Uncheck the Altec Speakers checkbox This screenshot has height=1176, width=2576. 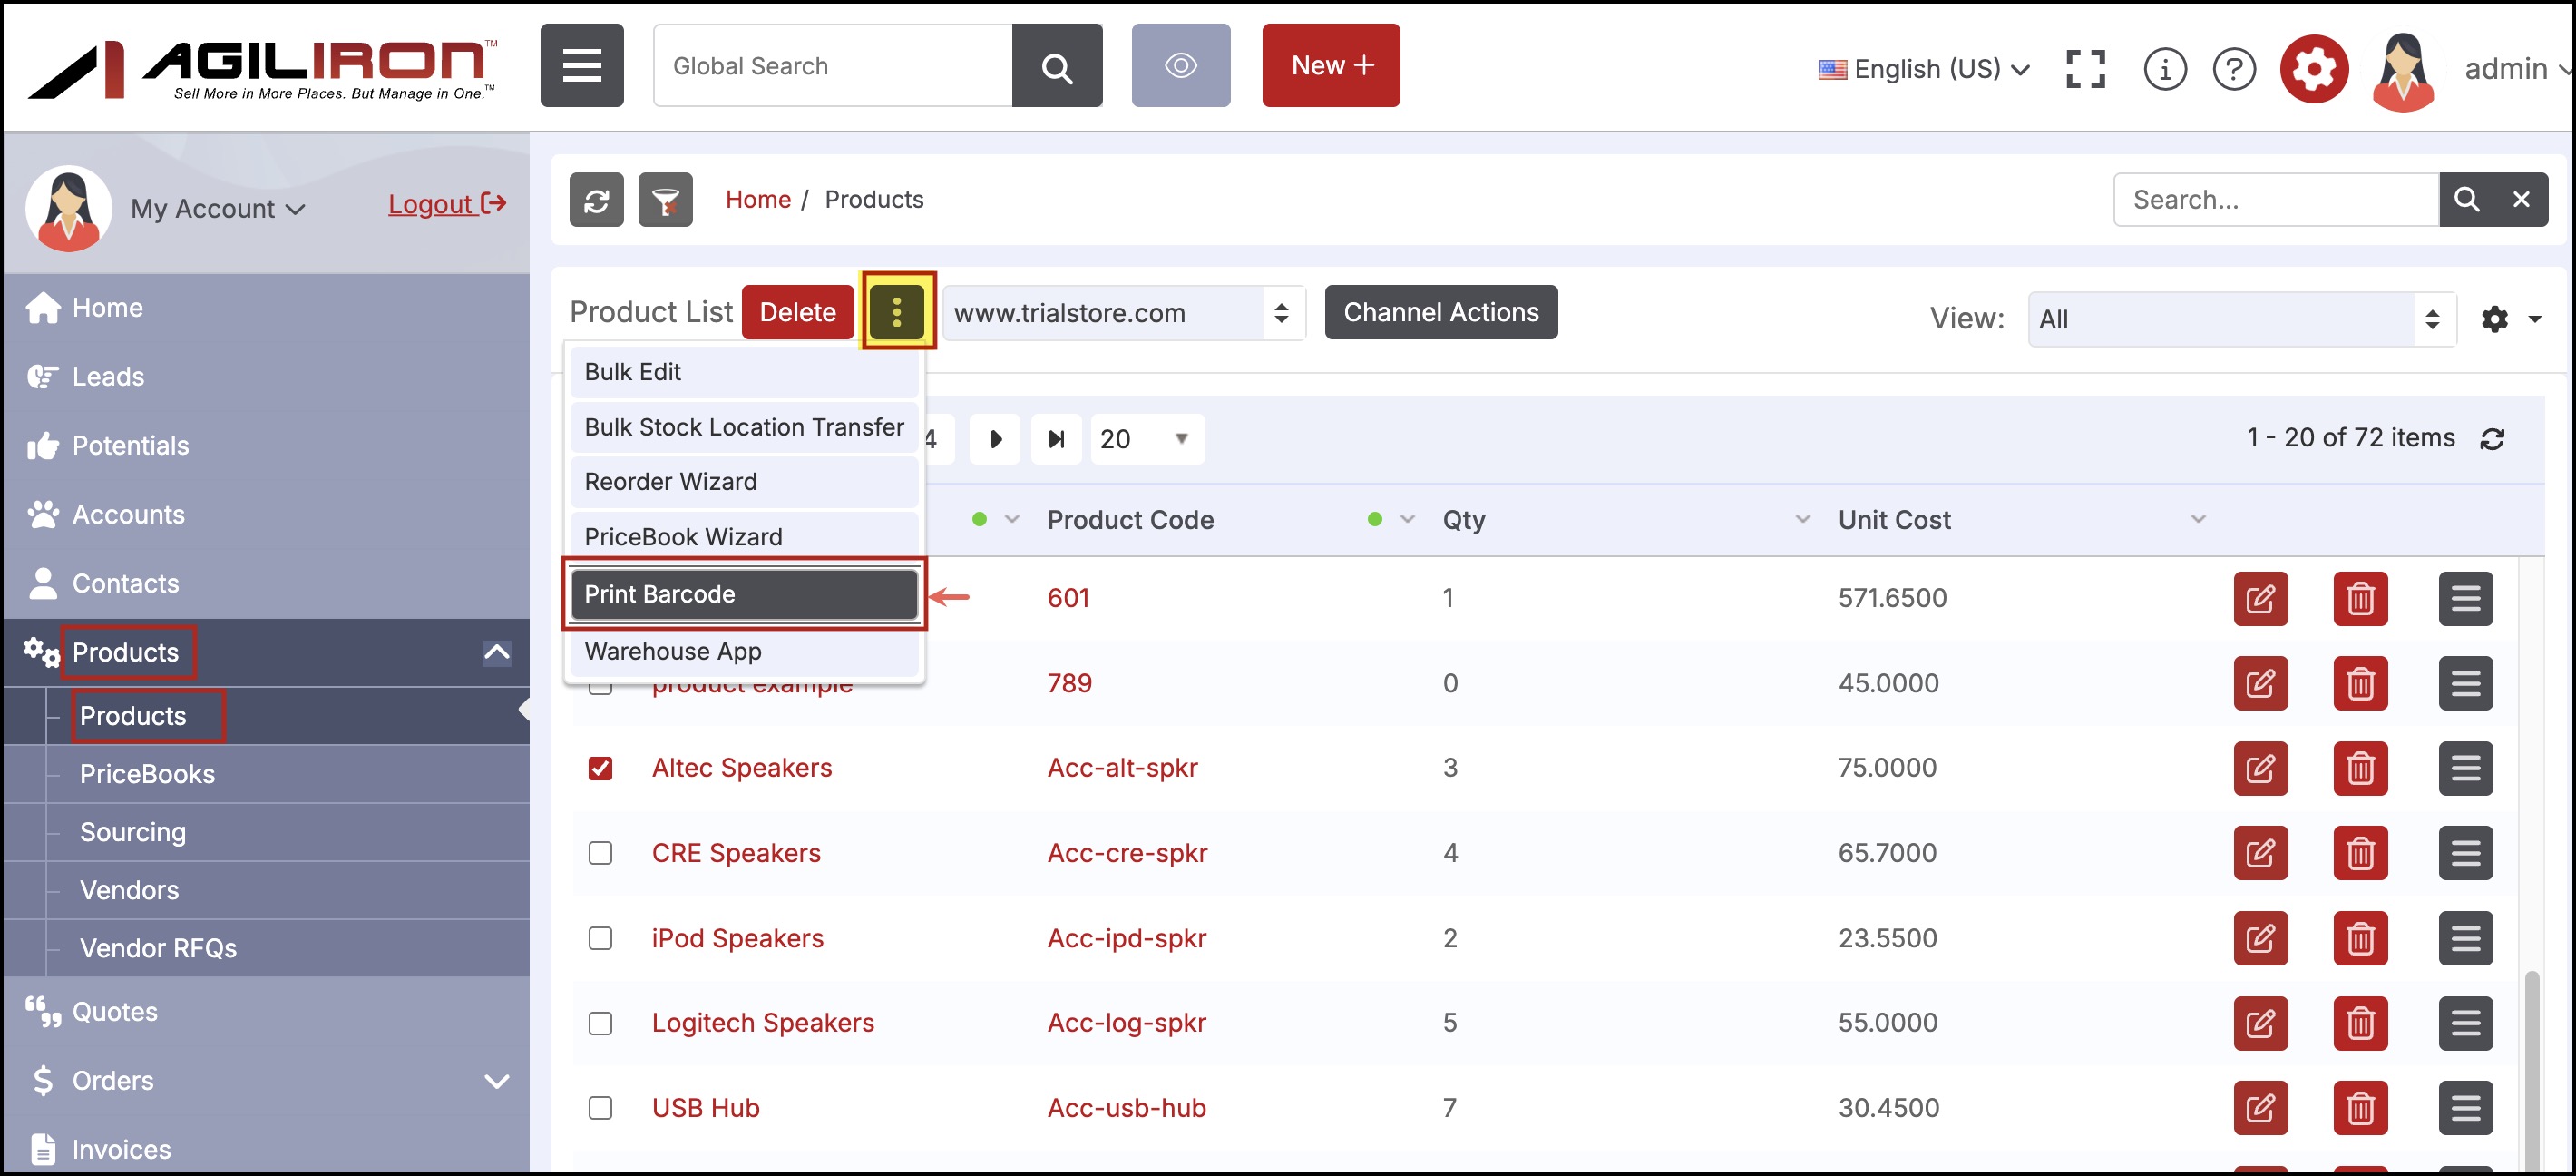(600, 768)
